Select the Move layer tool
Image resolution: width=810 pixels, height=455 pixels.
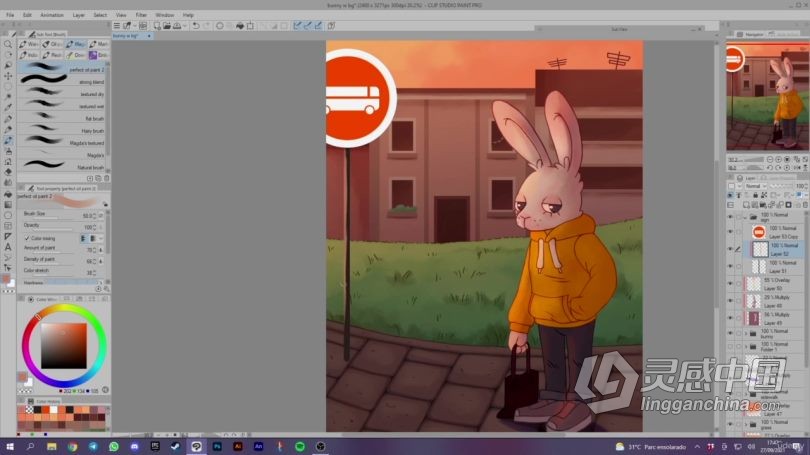click(8, 76)
